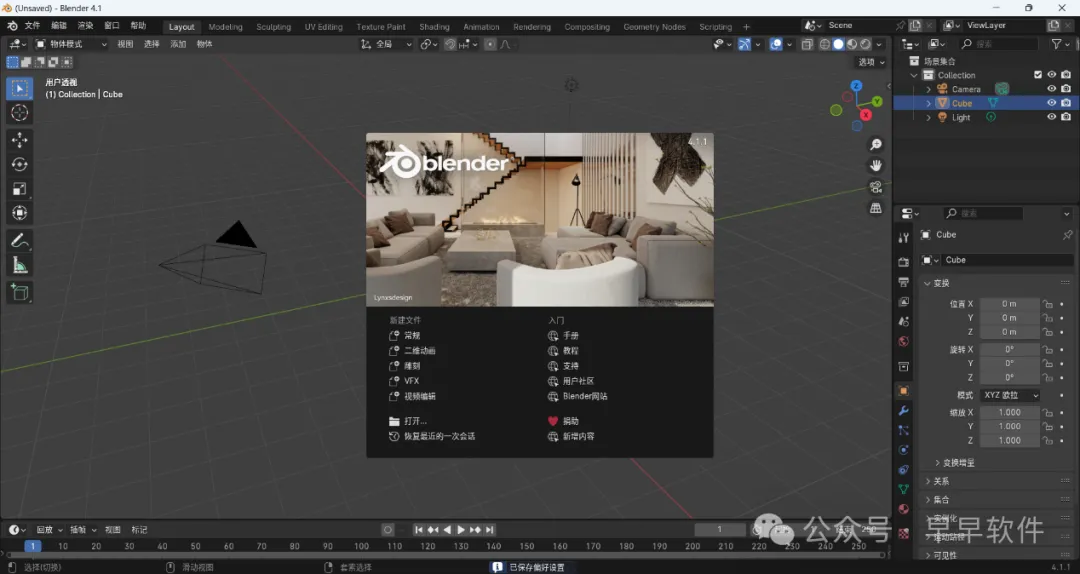Open the World properties tab

pos(904,342)
